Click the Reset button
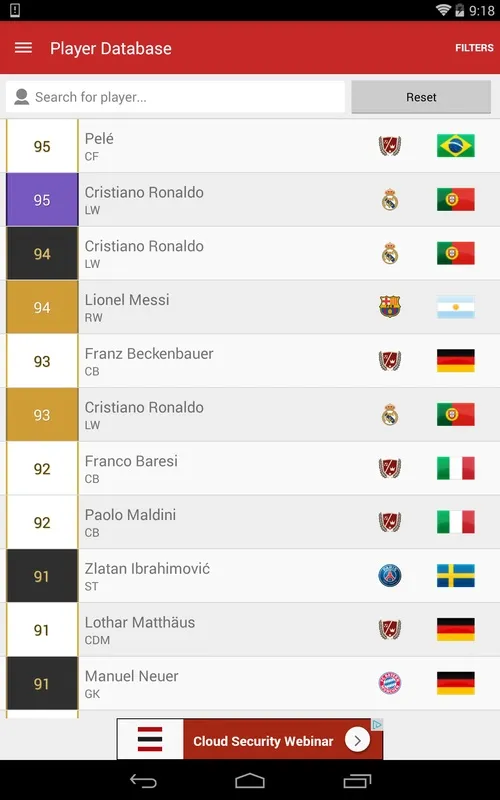 pos(421,97)
